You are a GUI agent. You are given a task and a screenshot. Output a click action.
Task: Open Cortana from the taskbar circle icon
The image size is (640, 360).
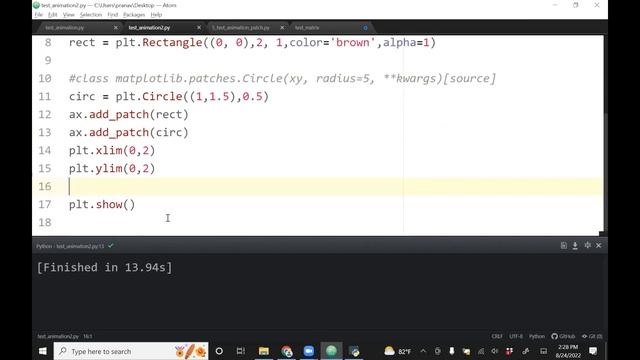click(219, 351)
